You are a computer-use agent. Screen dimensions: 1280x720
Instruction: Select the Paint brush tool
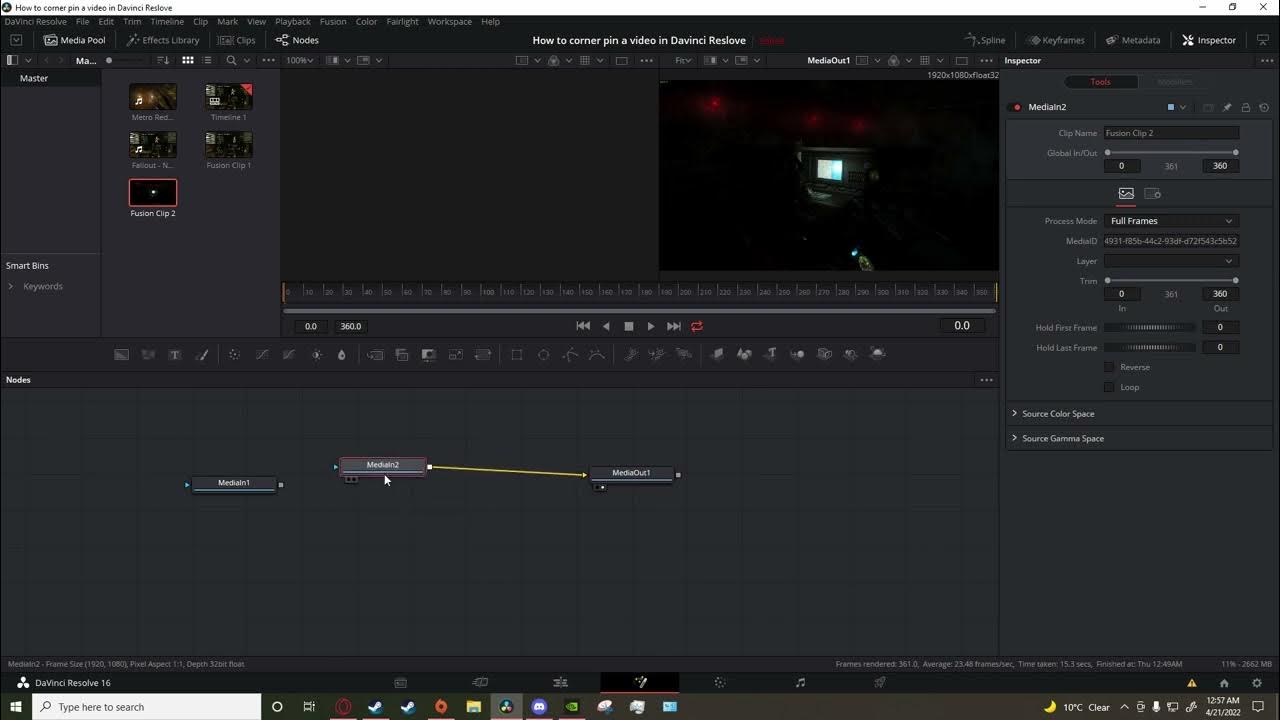(202, 354)
